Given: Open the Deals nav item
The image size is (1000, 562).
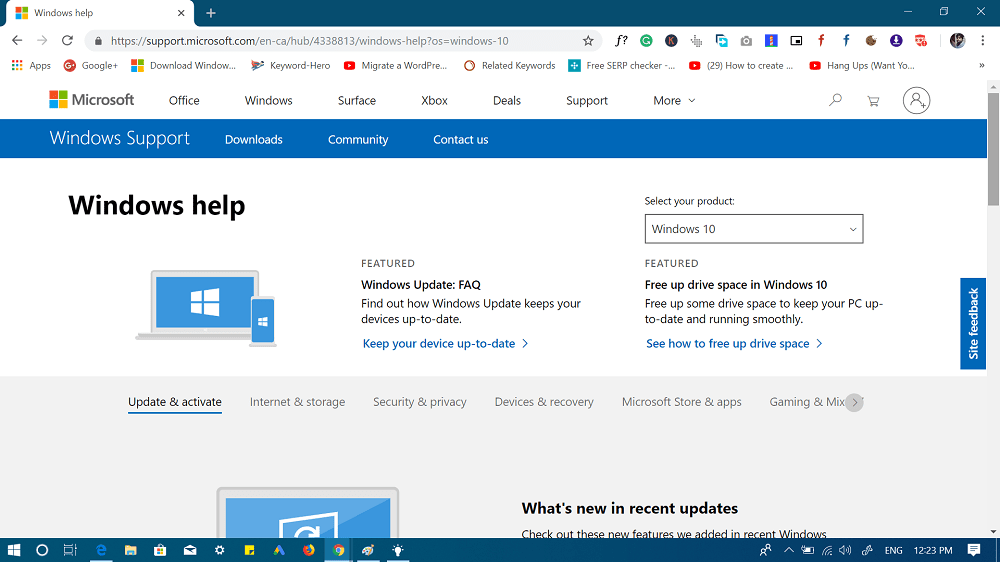Looking at the screenshot, I should [x=507, y=100].
